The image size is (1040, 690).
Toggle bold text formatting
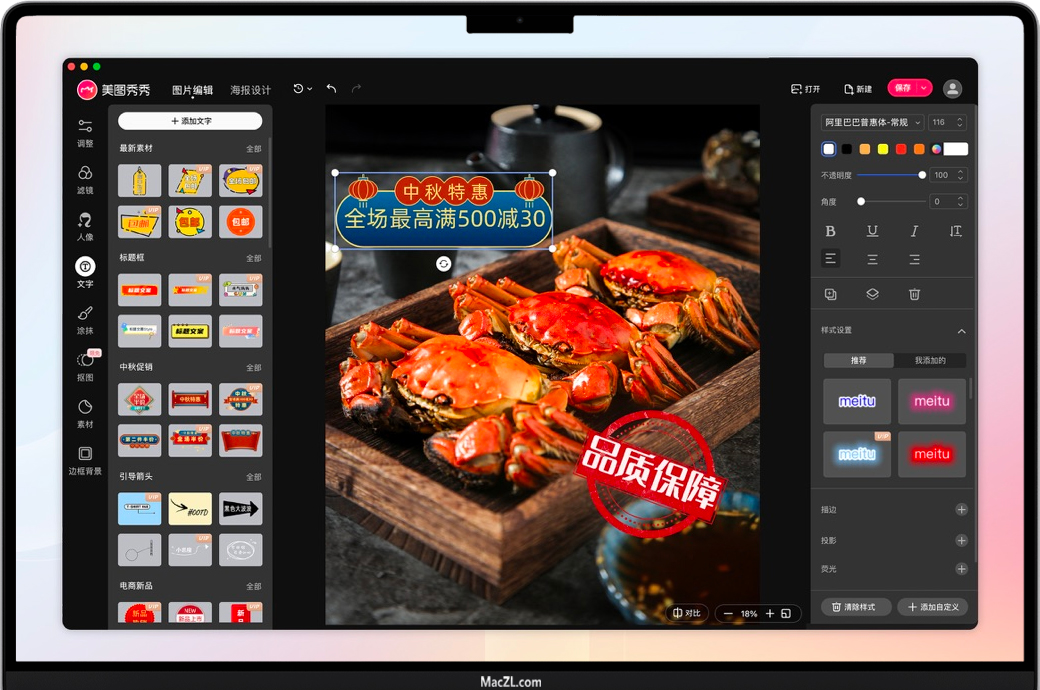pyautogui.click(x=830, y=231)
